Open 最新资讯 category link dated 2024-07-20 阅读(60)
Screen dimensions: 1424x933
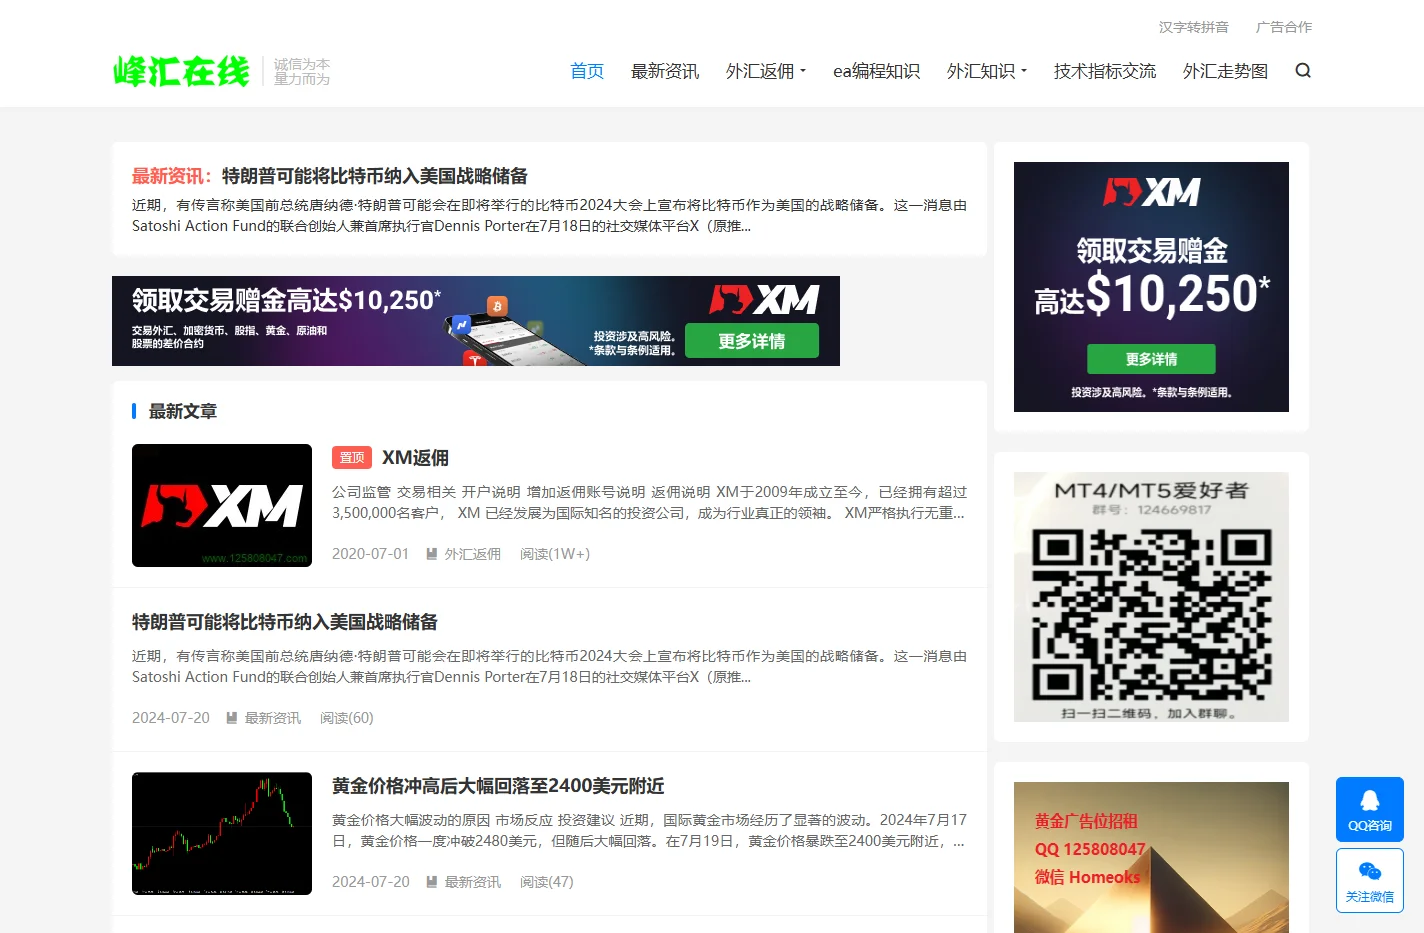coord(272,718)
